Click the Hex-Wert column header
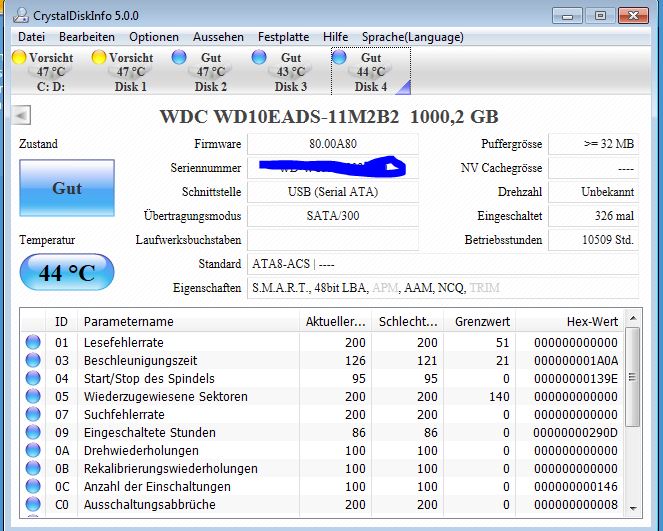This screenshot has width=663, height=531. [570, 322]
